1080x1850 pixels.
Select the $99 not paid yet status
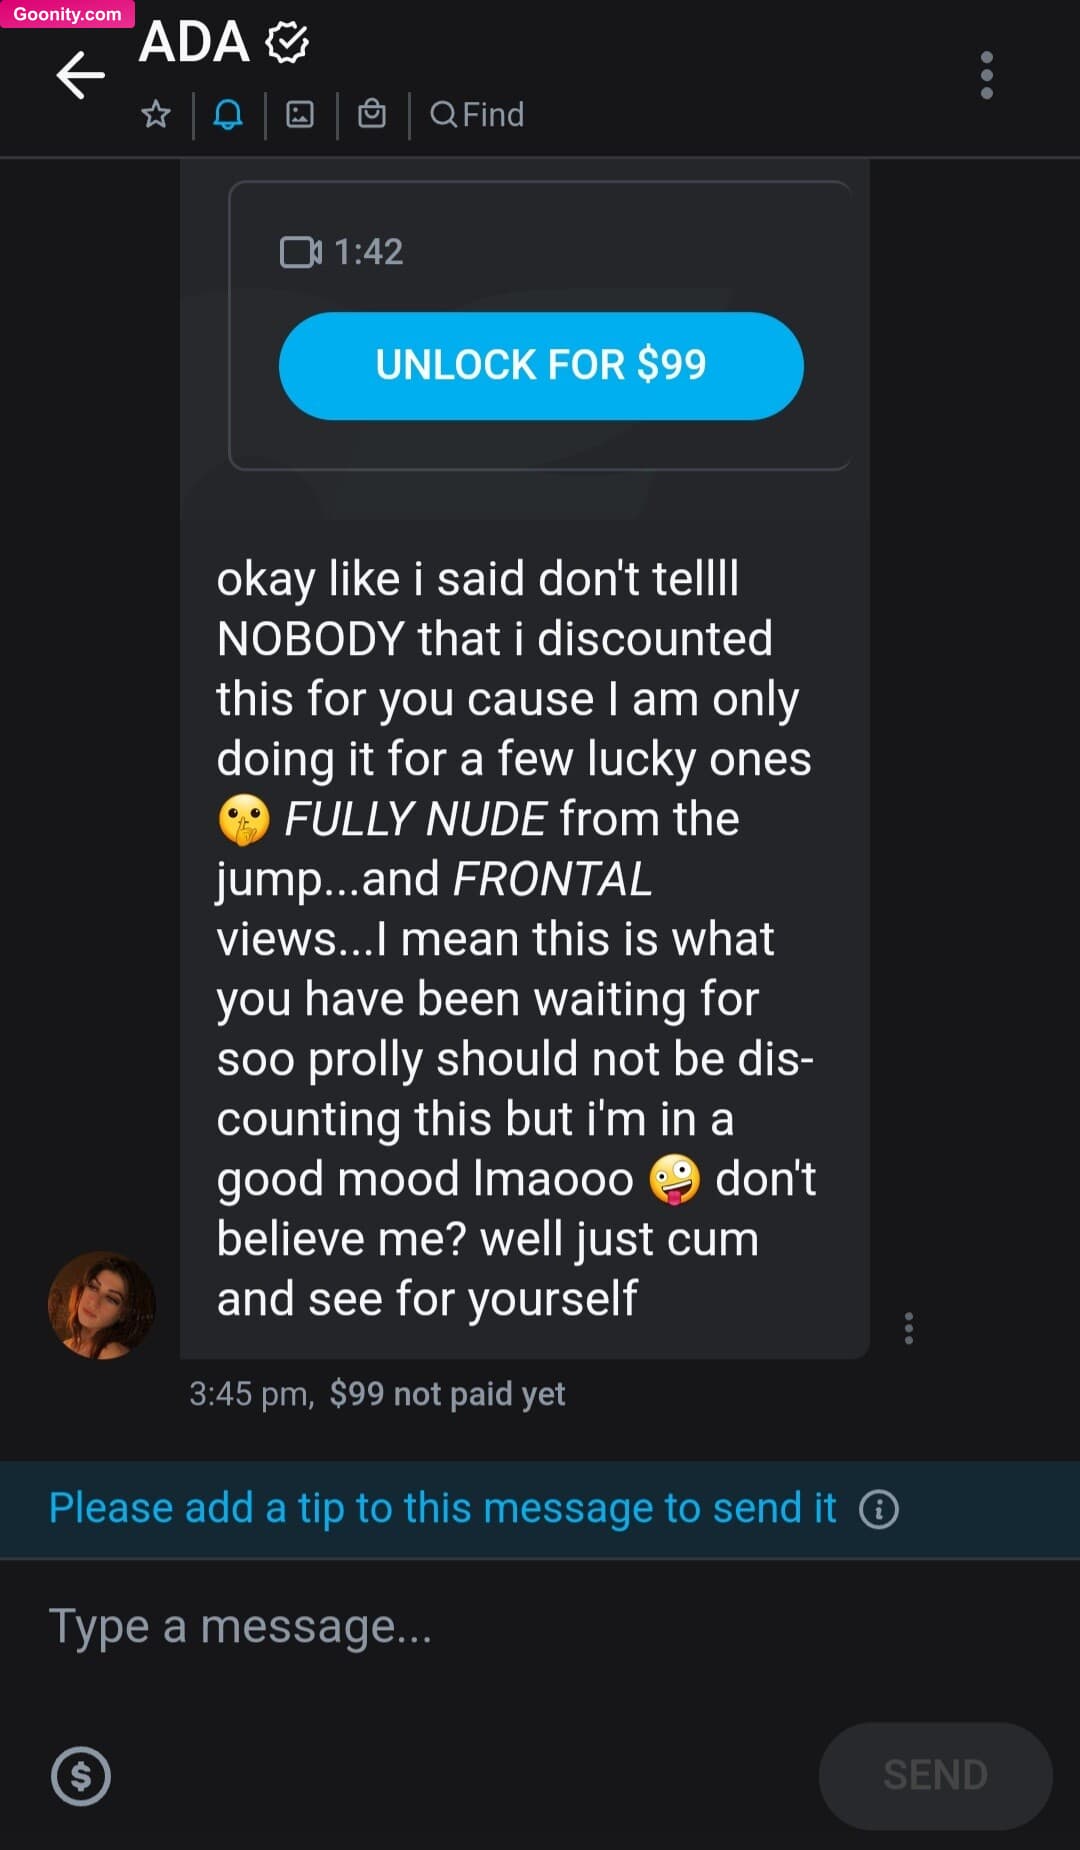[447, 1393]
